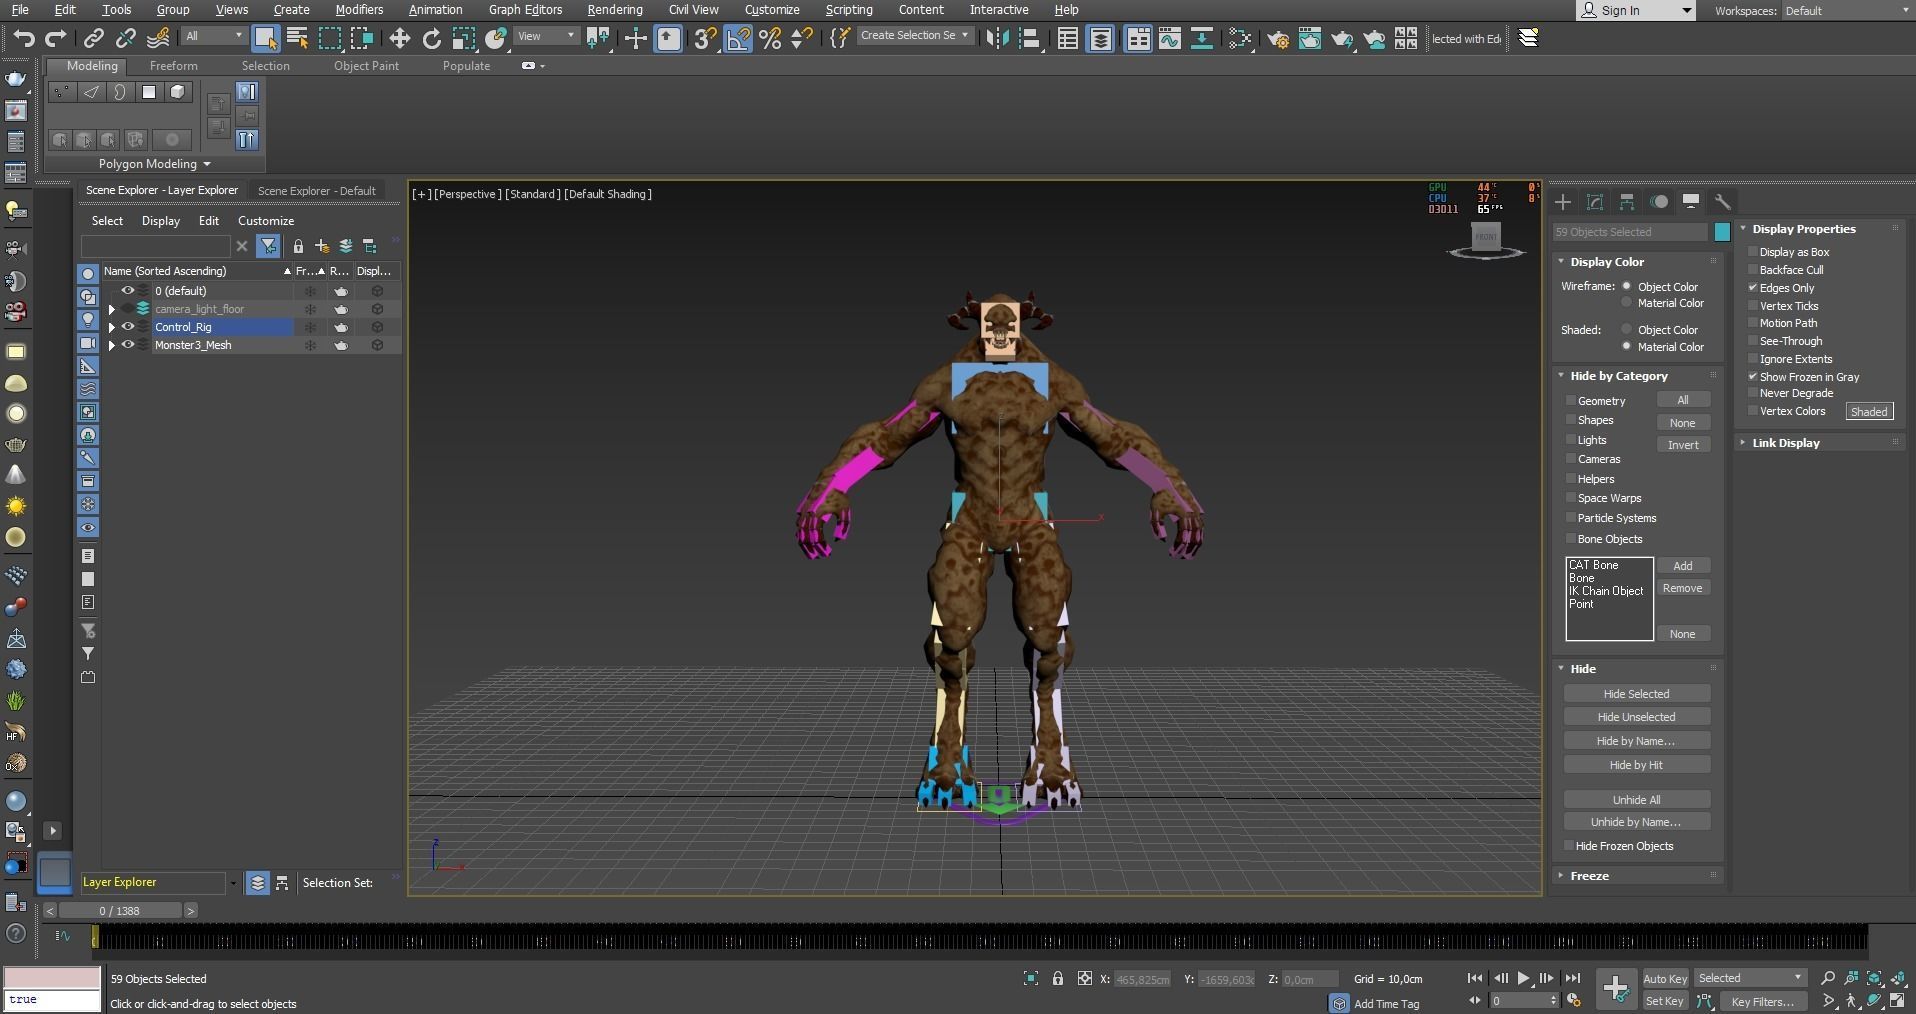Open the Hierarchy command panel tab
The height and width of the screenshot is (1014, 1916).
point(1627,202)
